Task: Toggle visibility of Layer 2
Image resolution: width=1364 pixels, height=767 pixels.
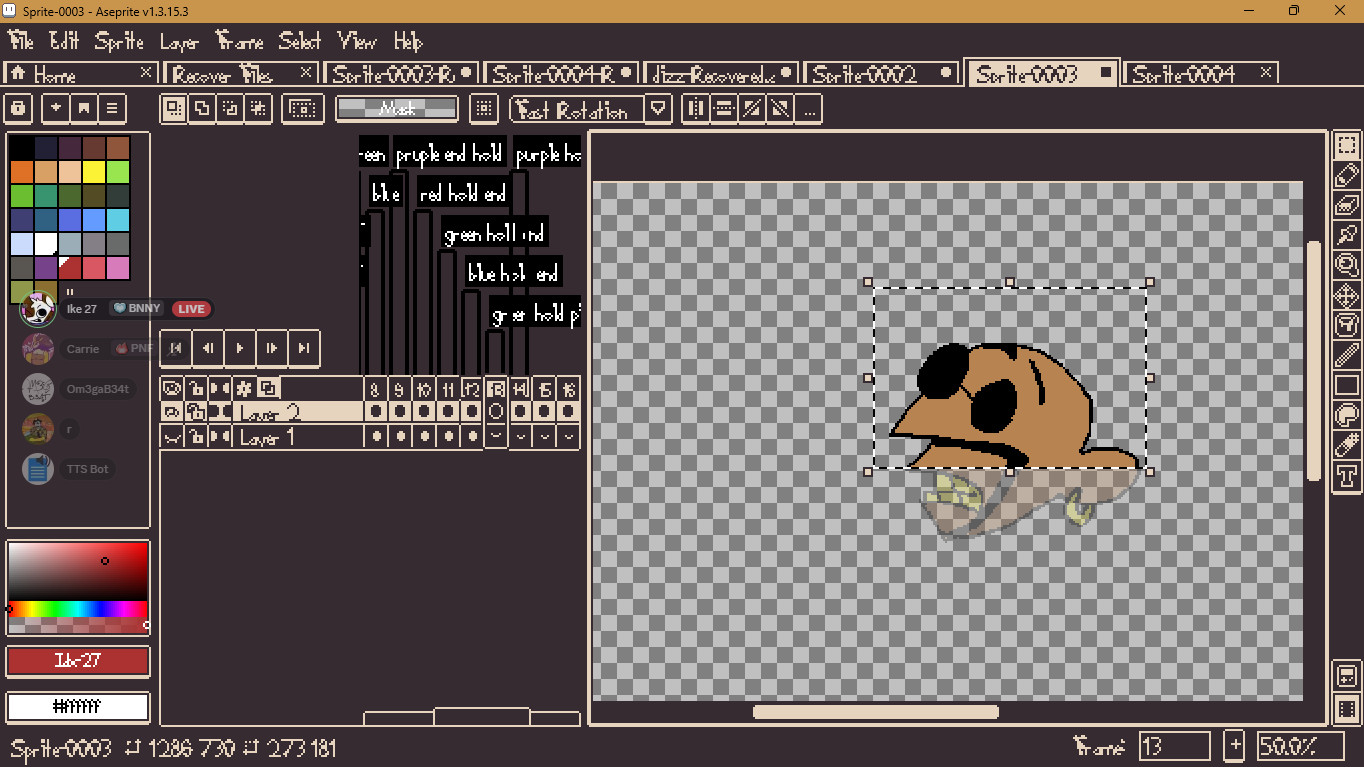Action: click(172, 412)
